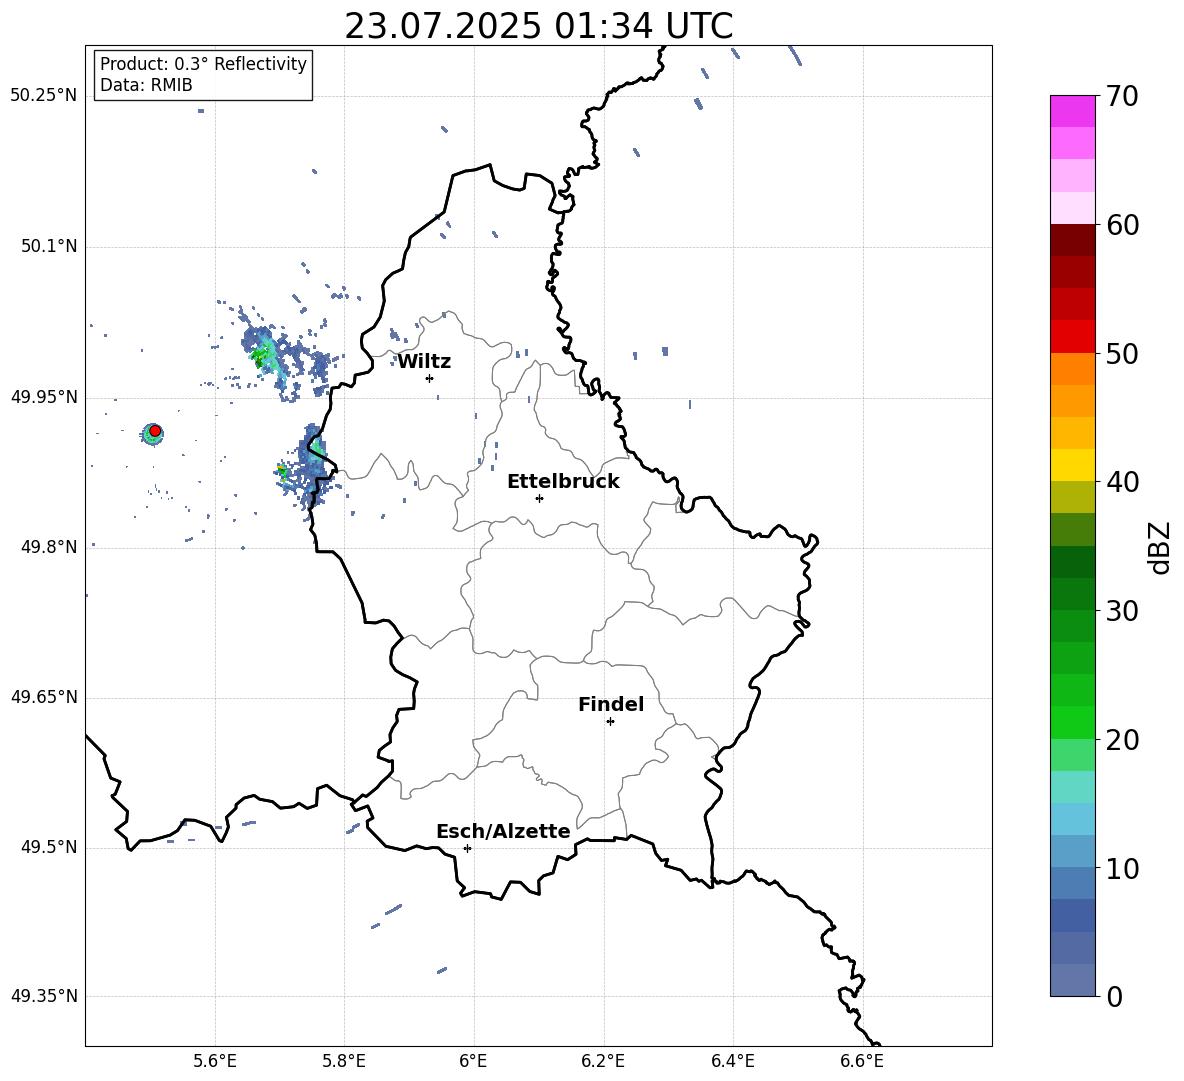Click the colorbar tick value 0
The width and height of the screenshot is (1184, 1081).
click(1115, 997)
